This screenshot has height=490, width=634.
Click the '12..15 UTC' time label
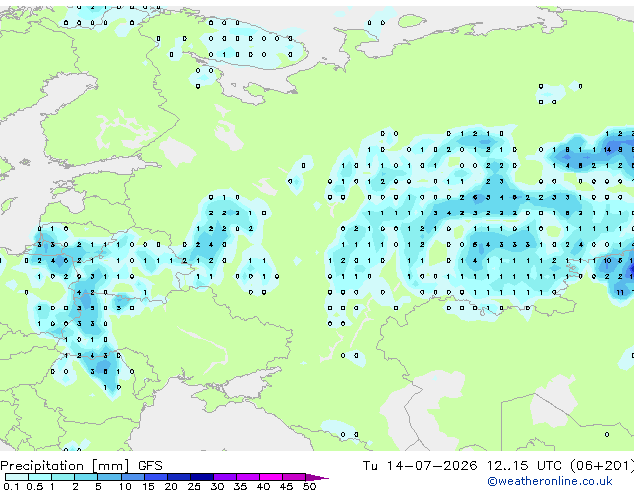524,466
